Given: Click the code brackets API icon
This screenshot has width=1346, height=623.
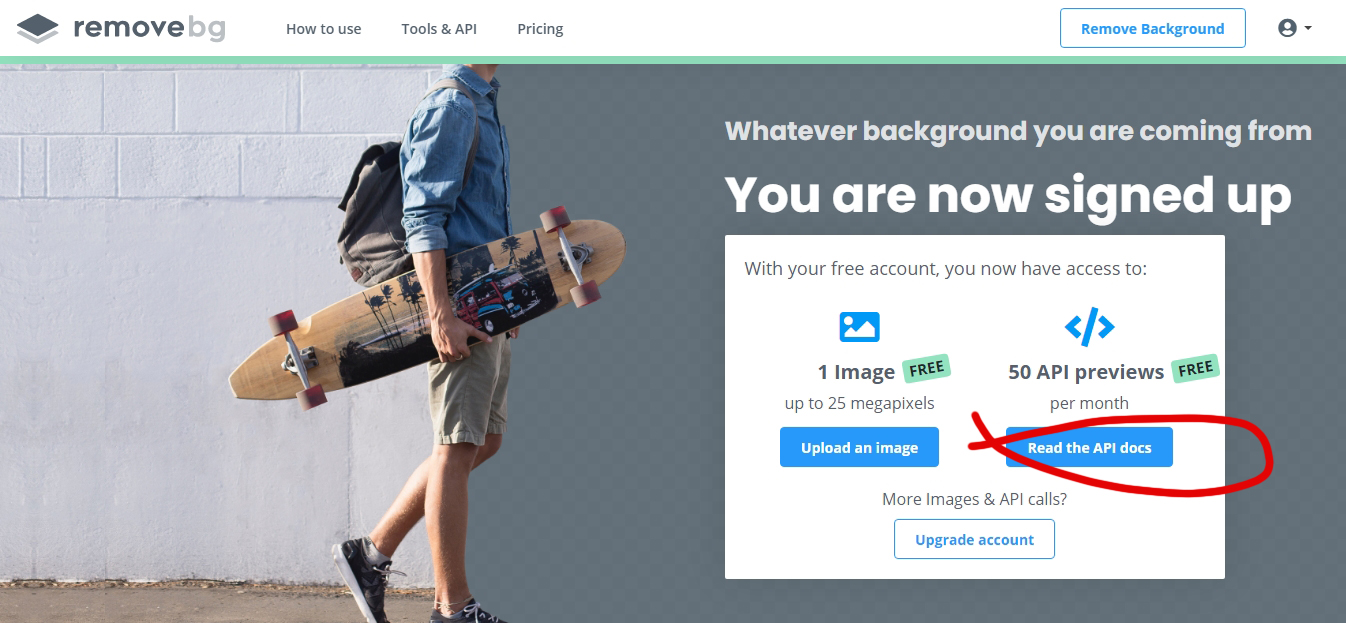Looking at the screenshot, I should coord(1089,326).
